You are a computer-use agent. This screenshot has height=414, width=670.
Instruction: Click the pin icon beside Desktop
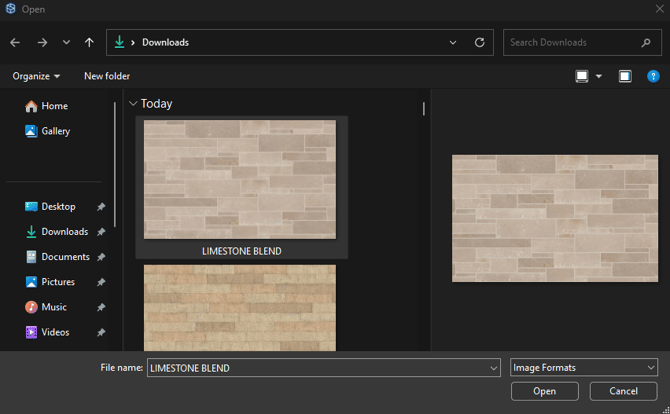101,207
